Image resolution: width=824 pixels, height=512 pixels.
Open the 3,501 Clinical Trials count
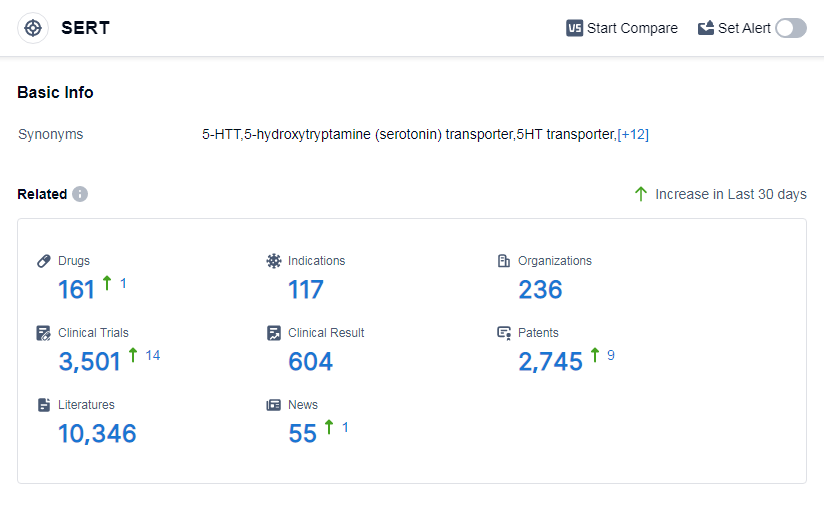90,362
